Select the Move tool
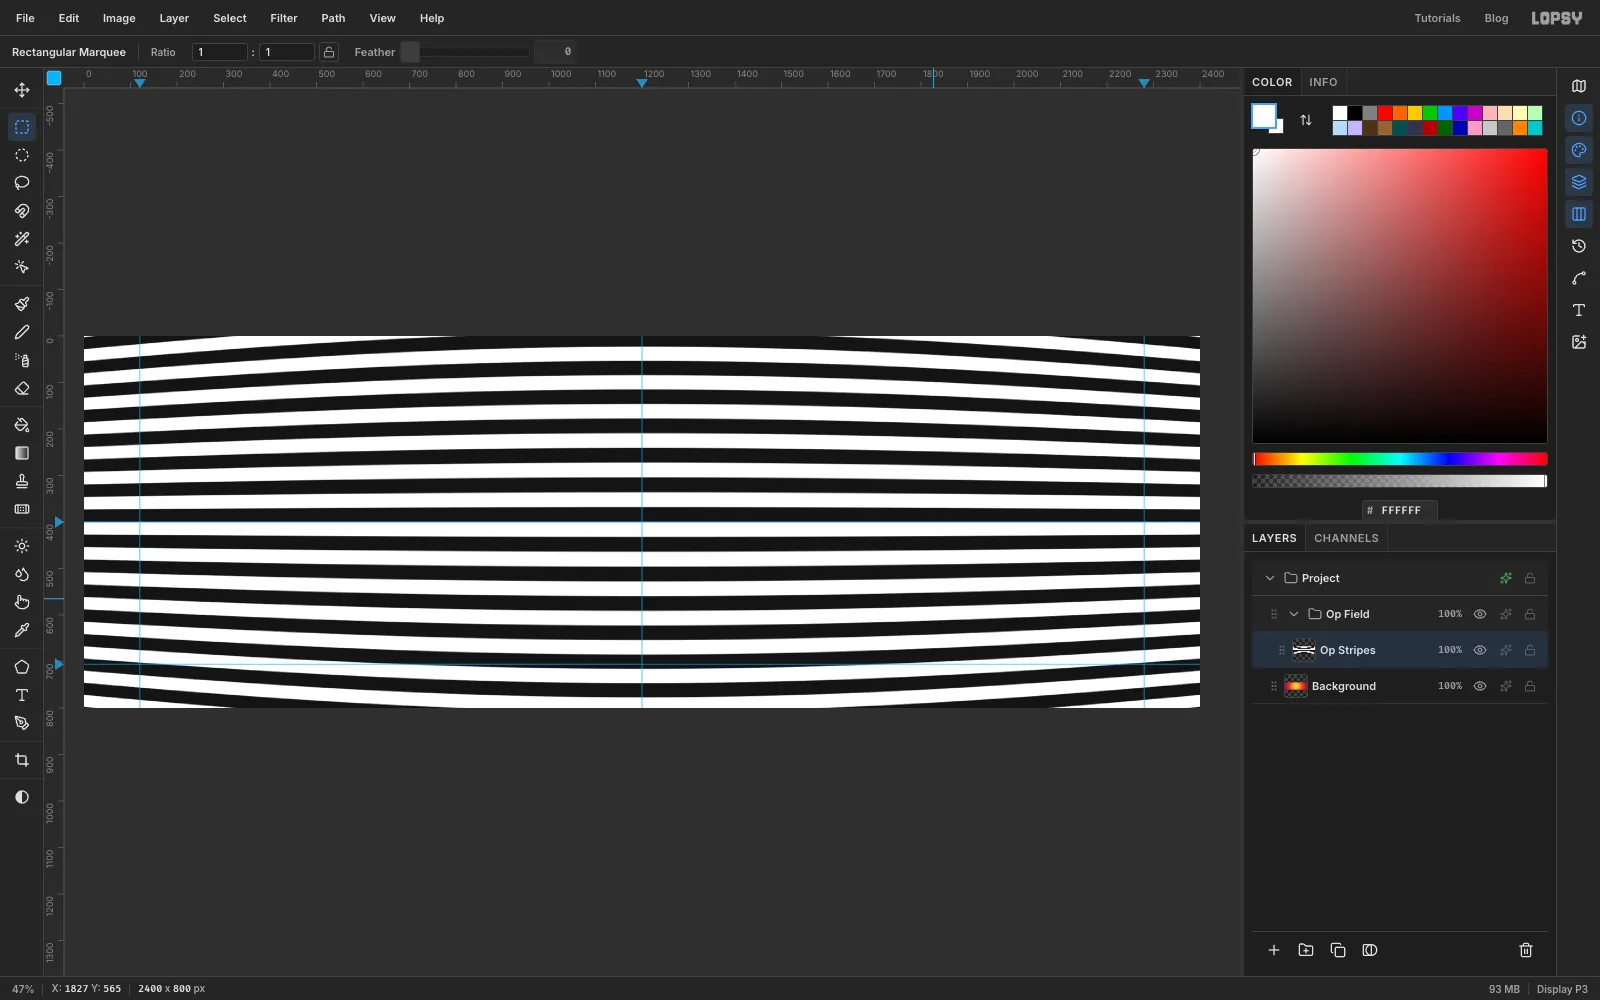Viewport: 1600px width, 1000px height. pos(22,90)
